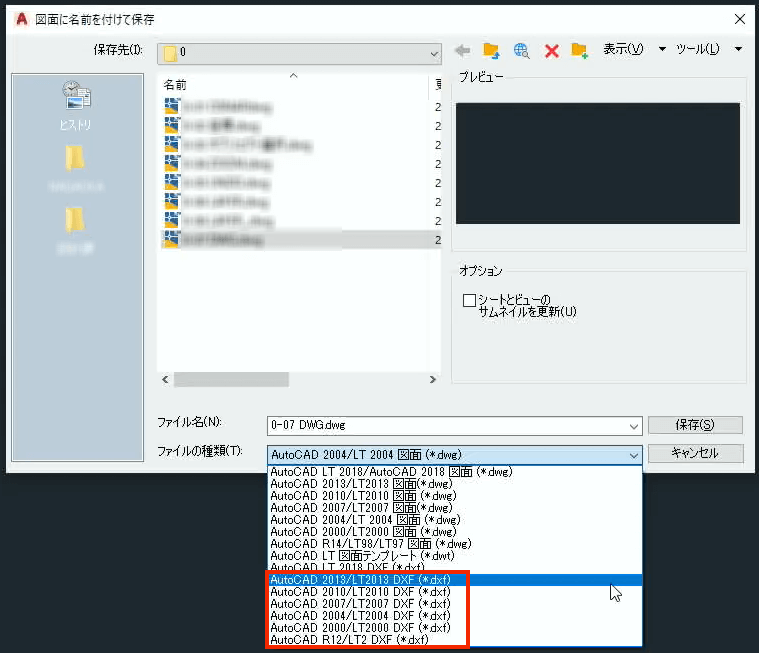Click the Back arrow icon in the toolbar
The width and height of the screenshot is (759, 653).
point(462,50)
